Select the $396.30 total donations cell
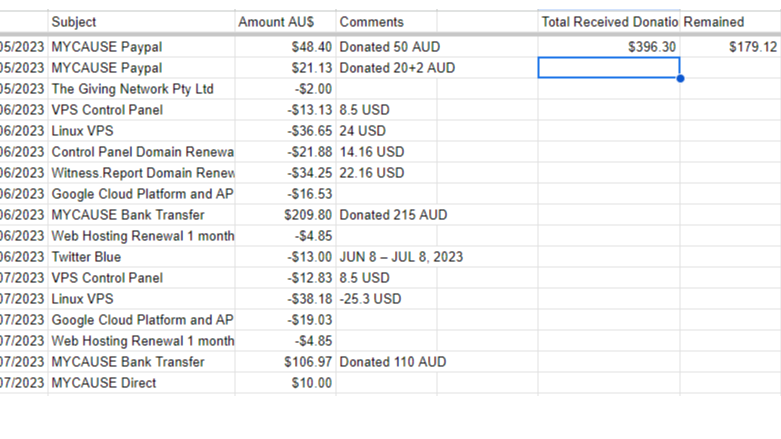 [608, 47]
